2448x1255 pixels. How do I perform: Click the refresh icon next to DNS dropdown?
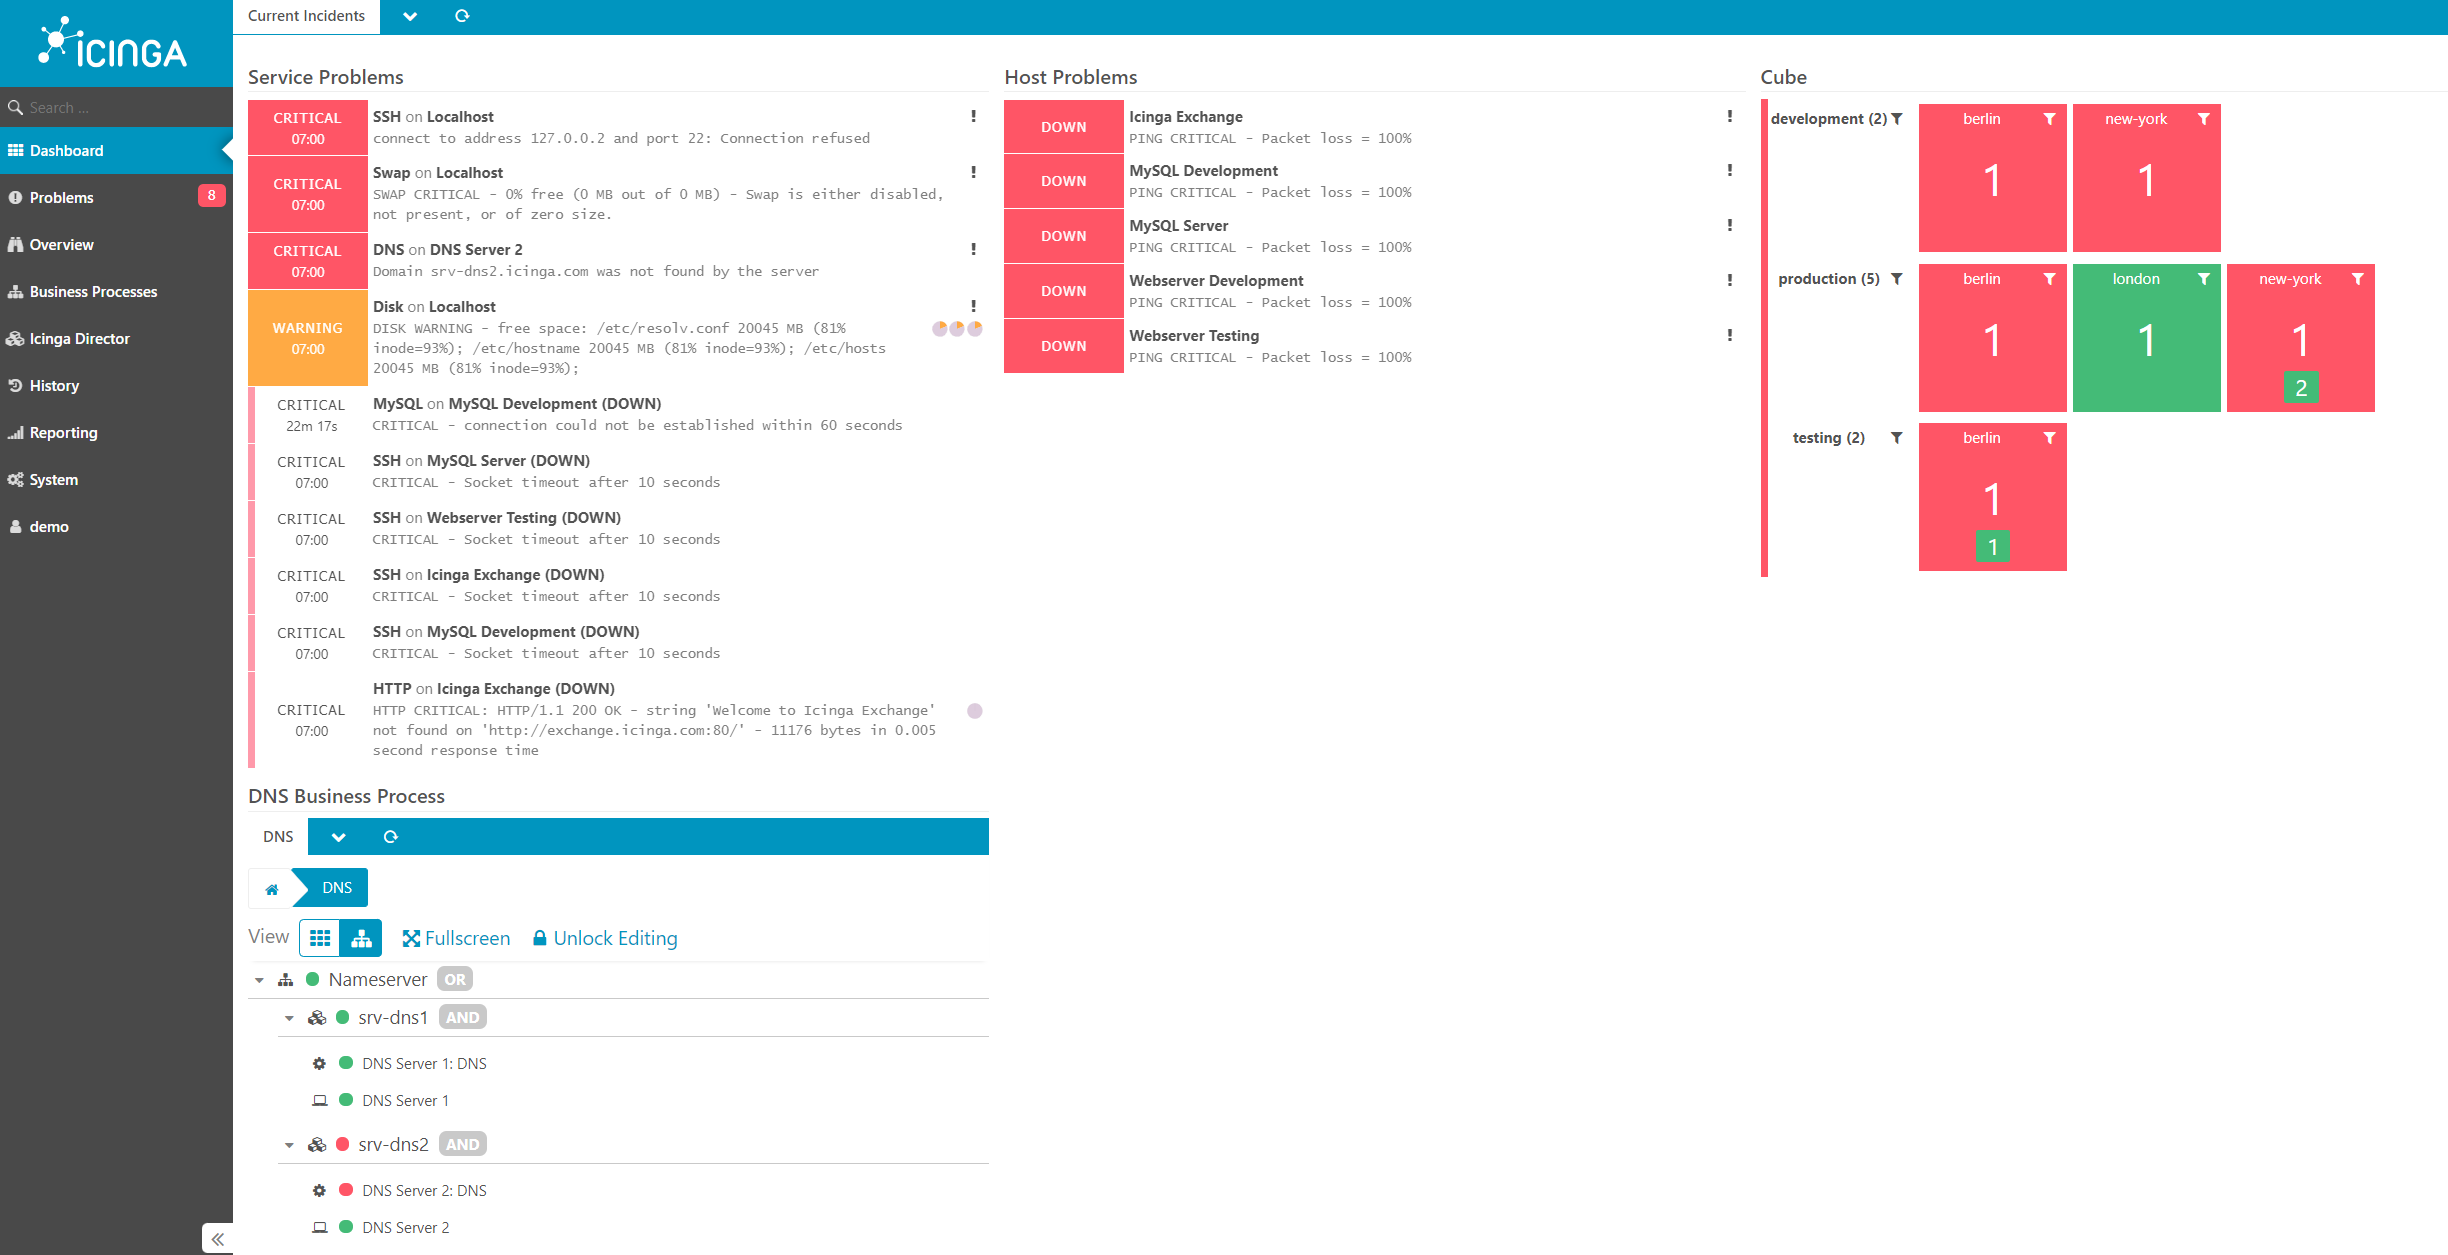coord(389,836)
